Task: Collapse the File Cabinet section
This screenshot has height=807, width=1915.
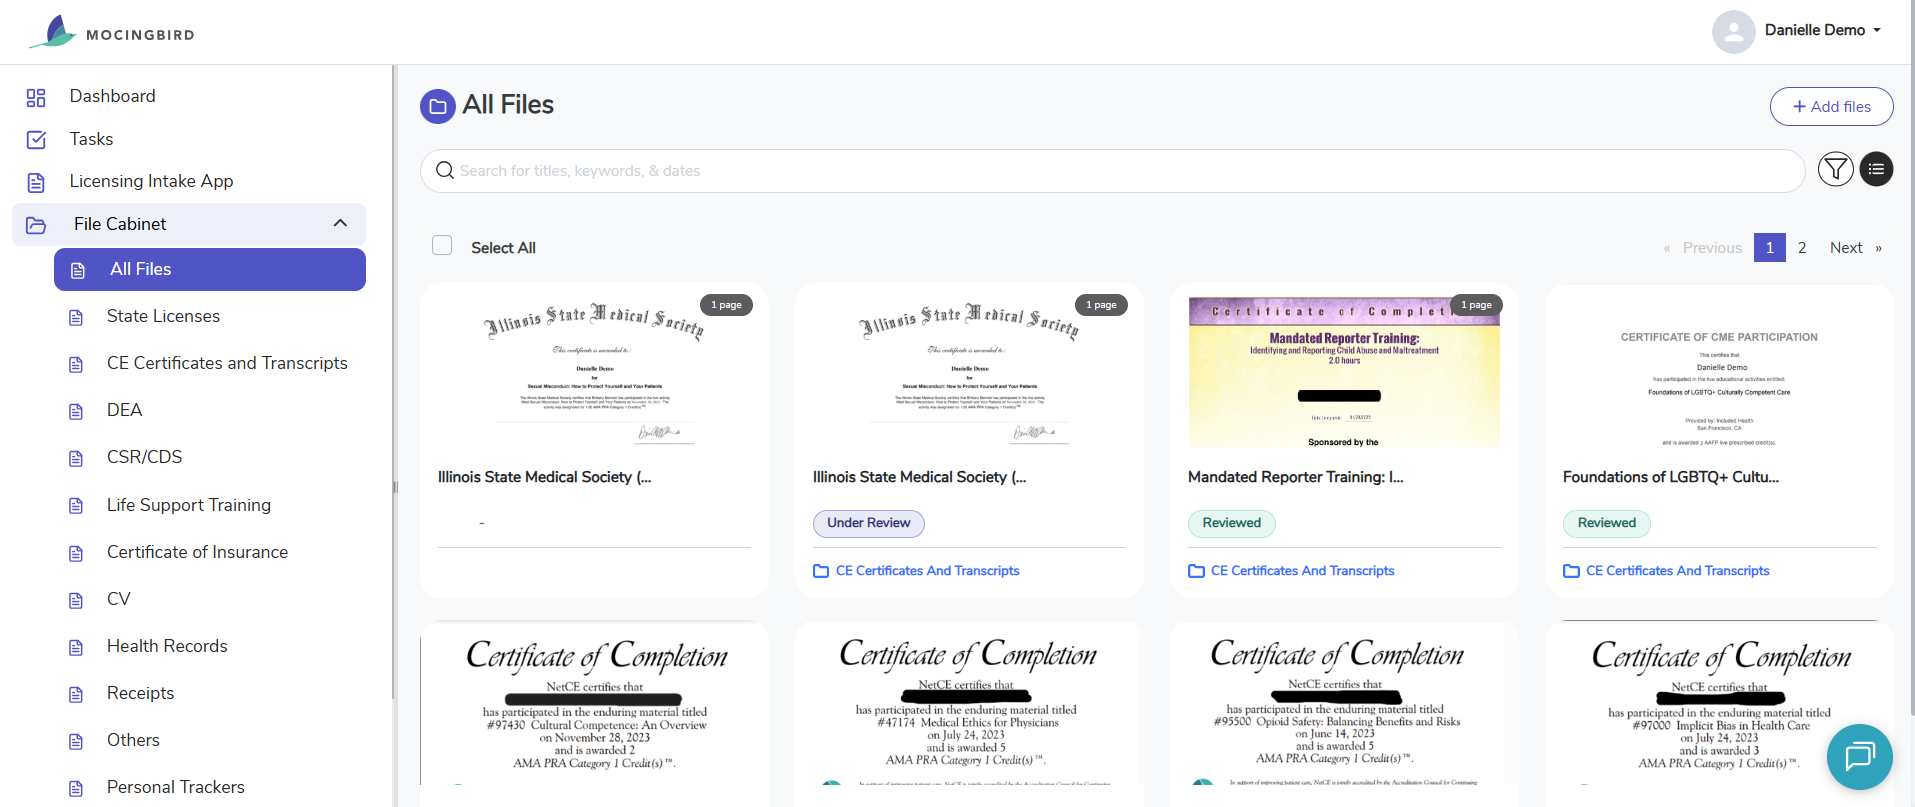Action: (340, 224)
